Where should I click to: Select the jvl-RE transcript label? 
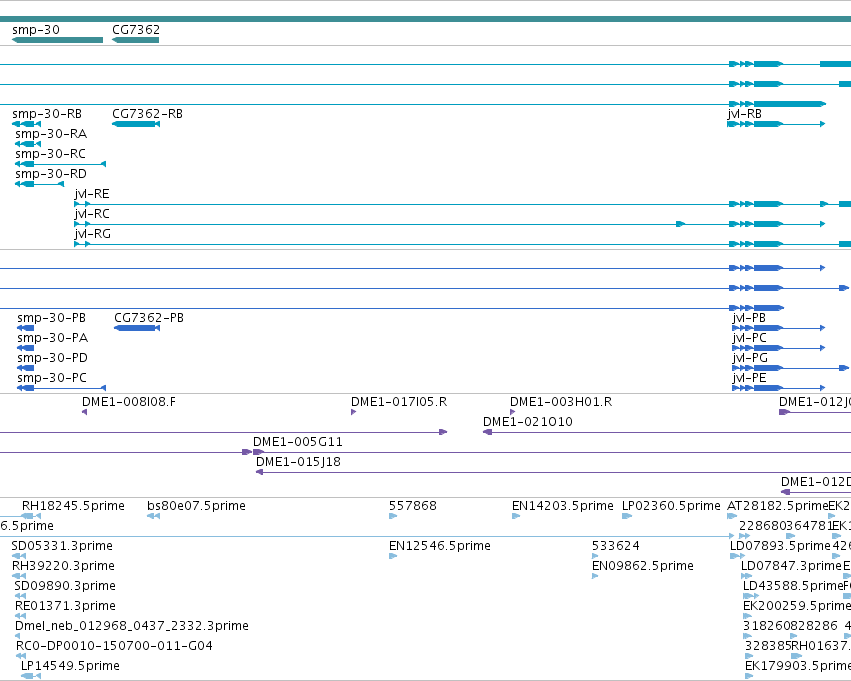pyautogui.click(x=92, y=194)
